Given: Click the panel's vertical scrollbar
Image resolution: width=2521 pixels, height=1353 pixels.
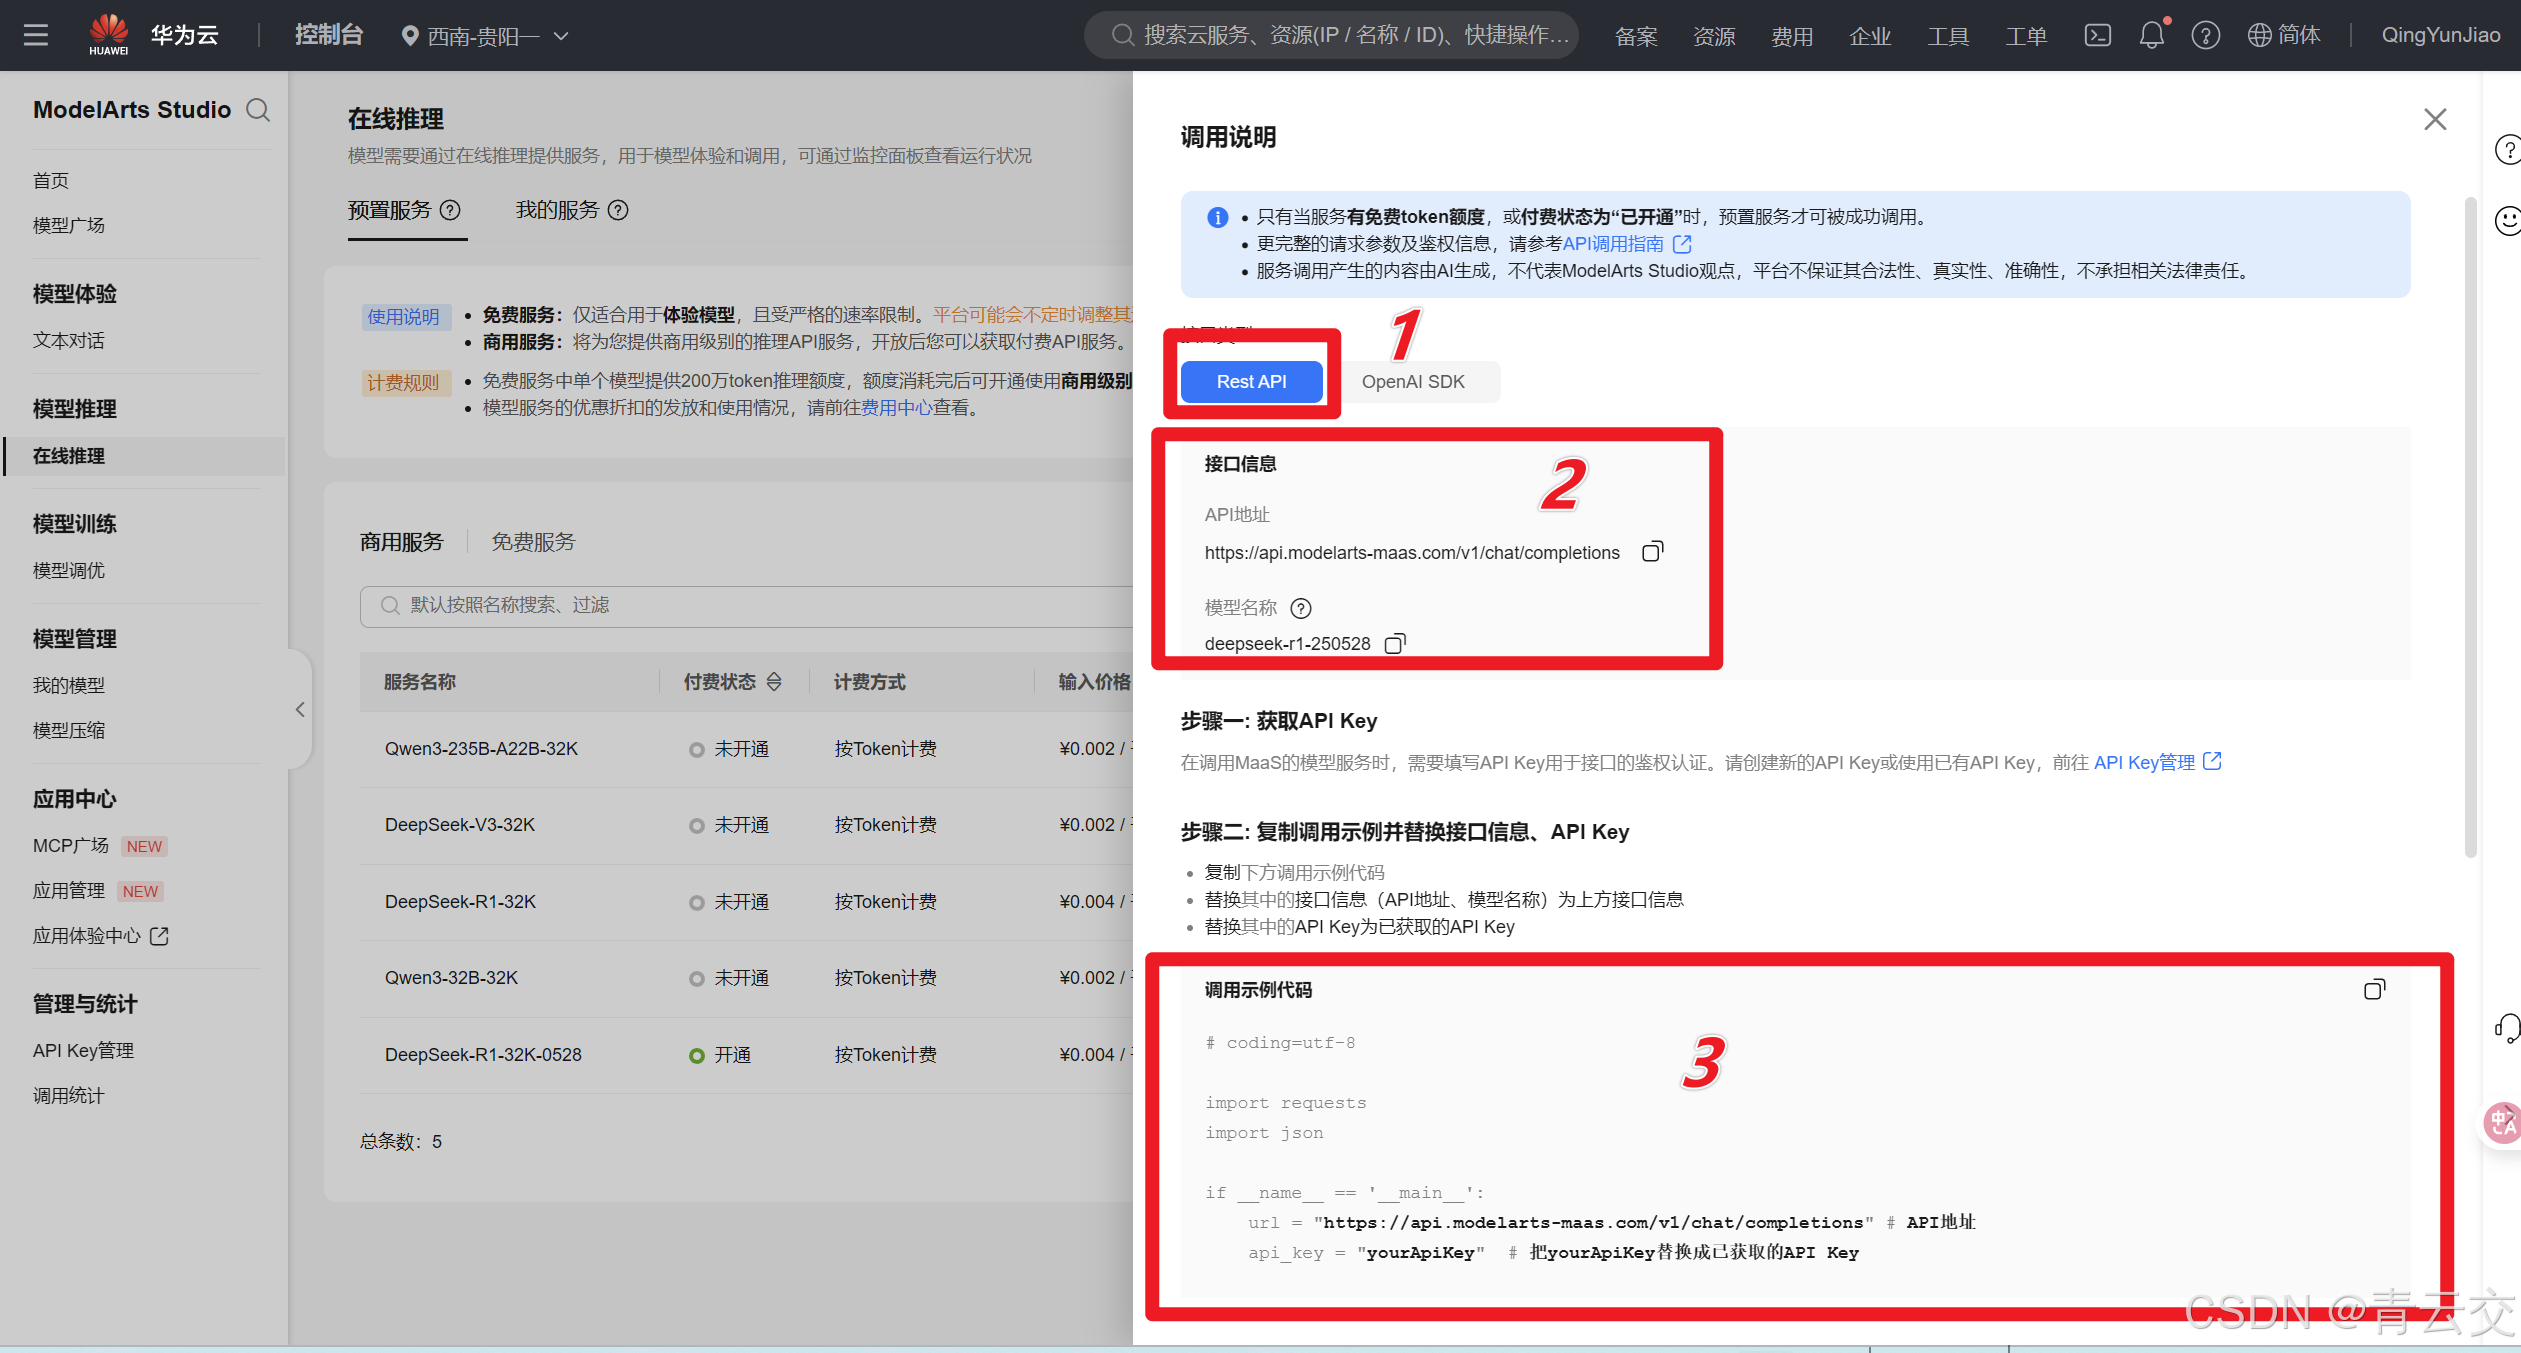Looking at the screenshot, I should (x=2470, y=528).
